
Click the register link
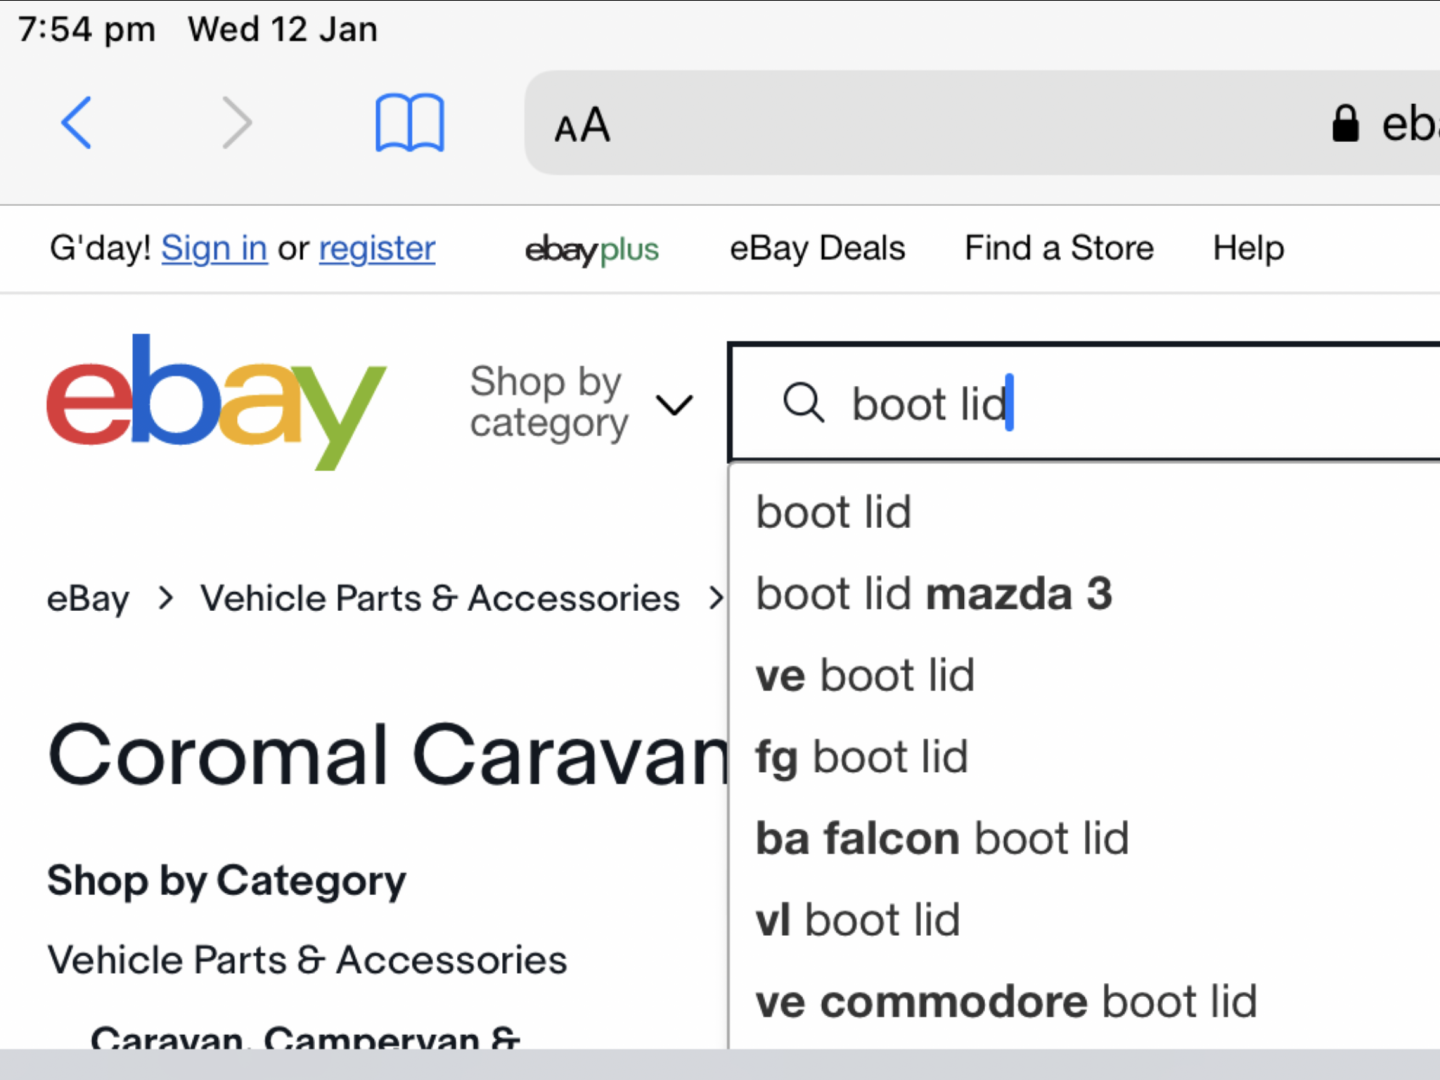tap(377, 248)
